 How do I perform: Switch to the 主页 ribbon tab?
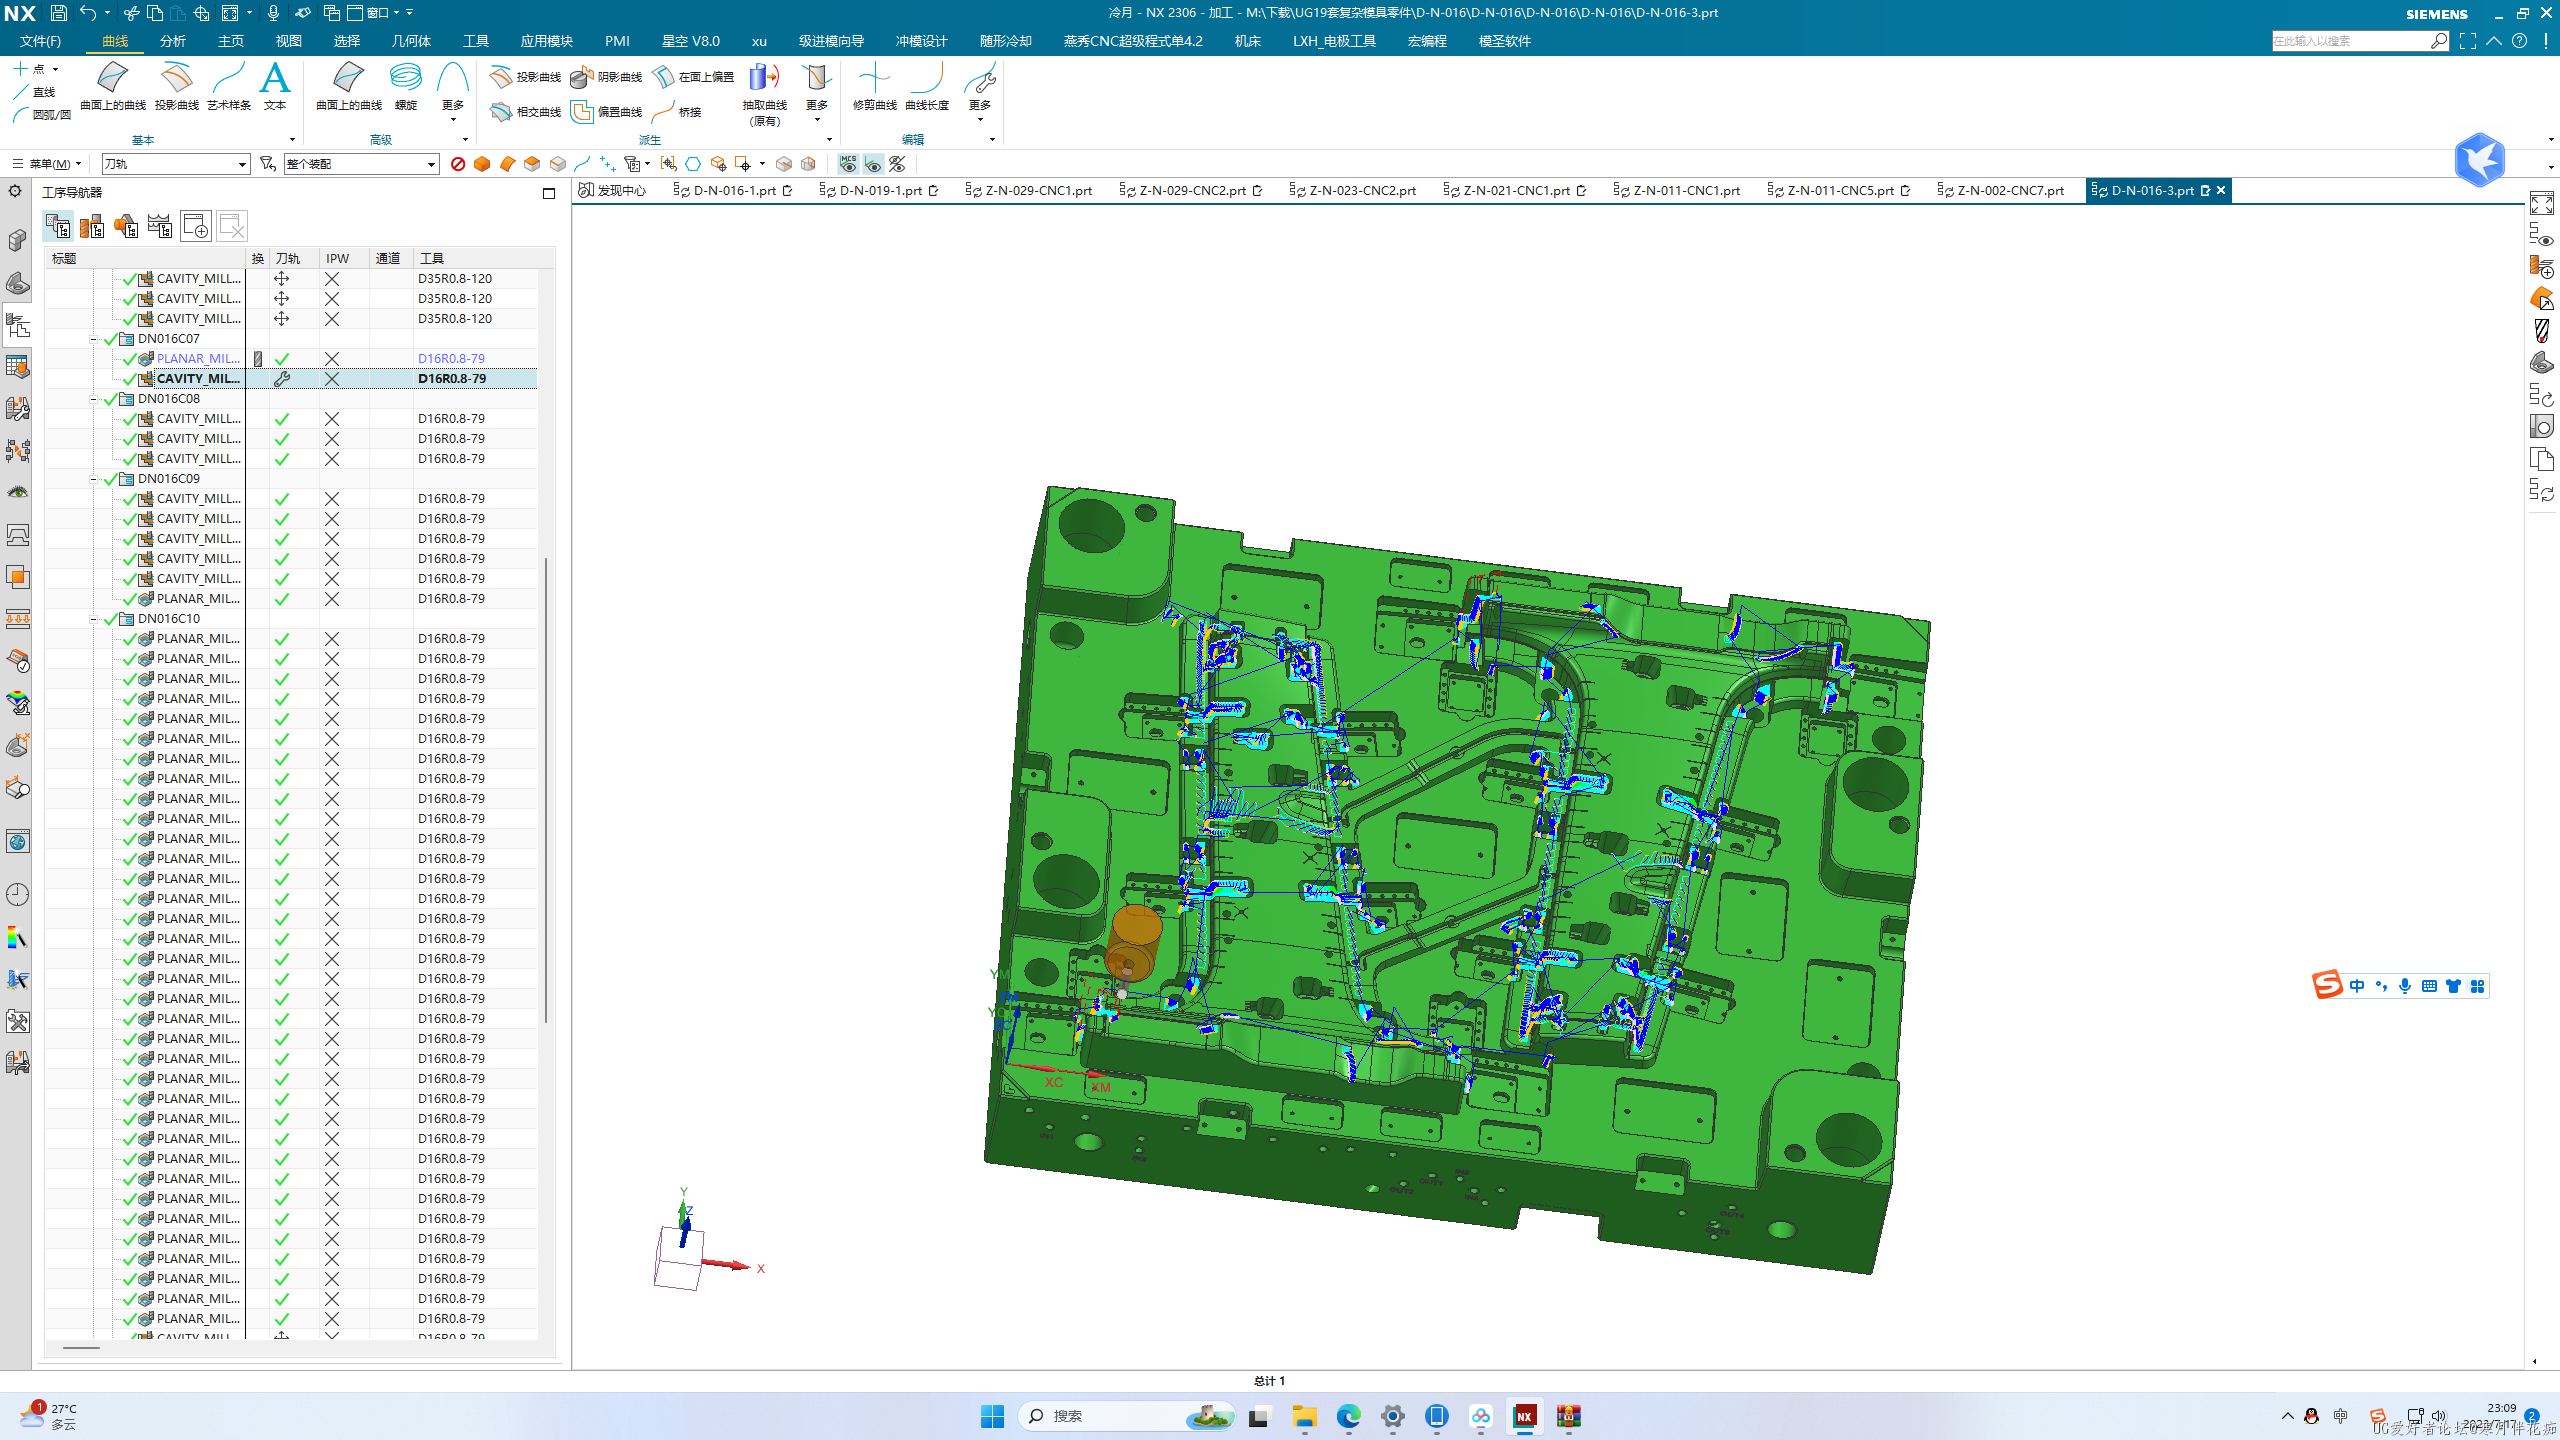click(x=231, y=41)
